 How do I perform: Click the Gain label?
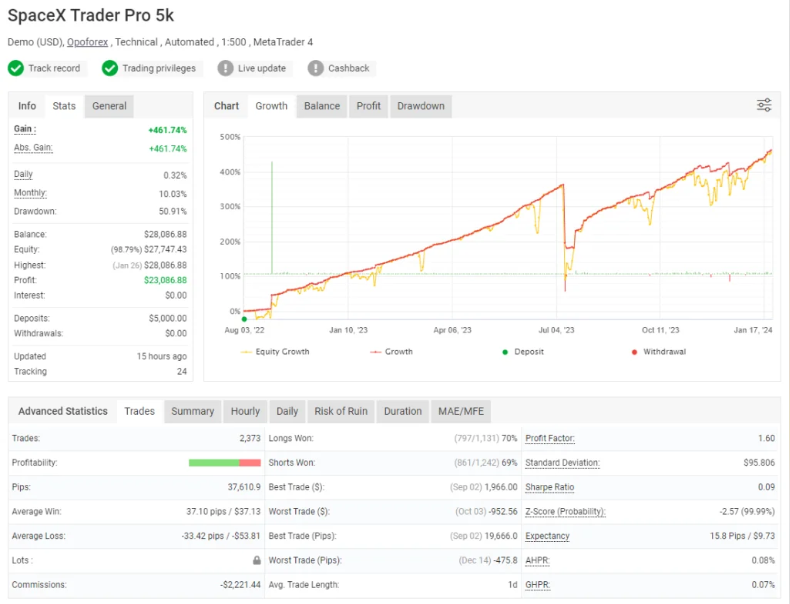25,129
